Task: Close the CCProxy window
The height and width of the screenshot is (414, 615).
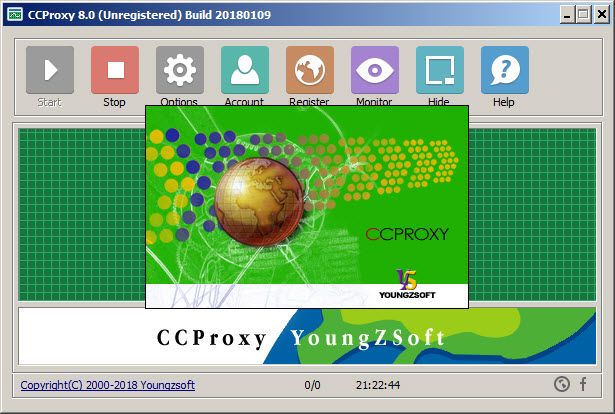Action: (x=601, y=15)
